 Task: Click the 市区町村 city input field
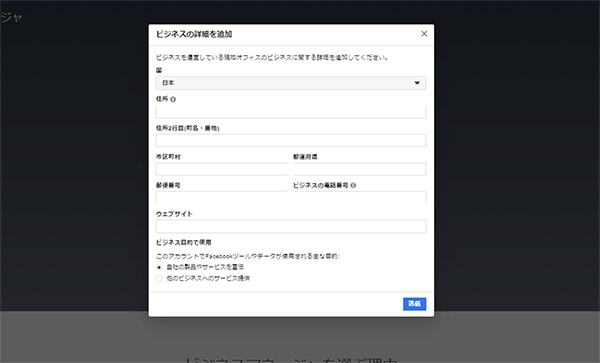(x=222, y=169)
